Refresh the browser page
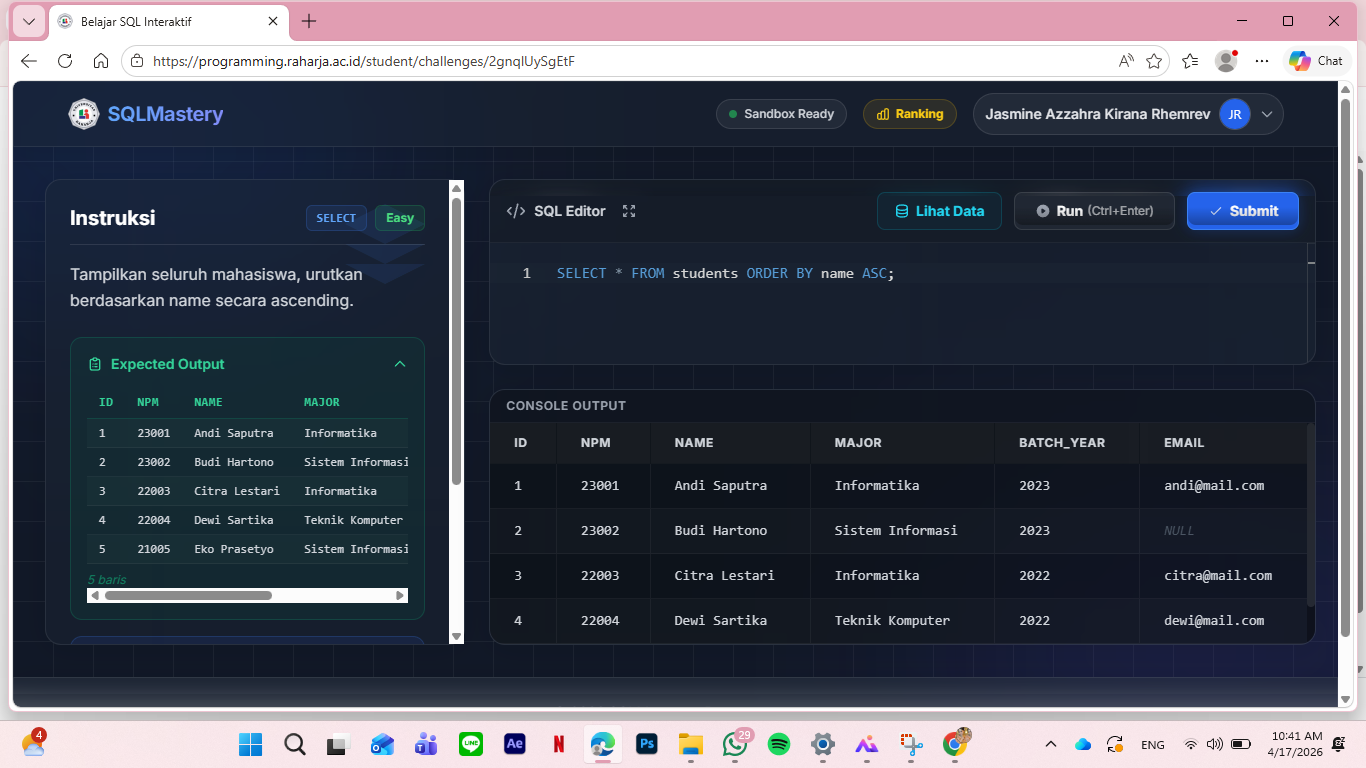The image size is (1366, 768). [x=65, y=61]
